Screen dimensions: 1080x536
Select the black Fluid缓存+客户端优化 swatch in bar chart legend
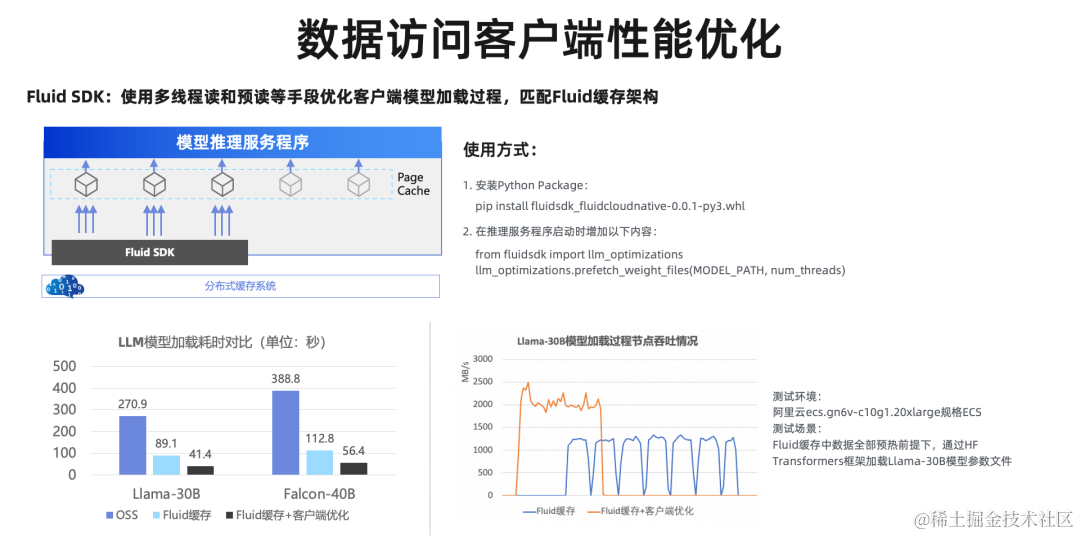pyautogui.click(x=228, y=515)
